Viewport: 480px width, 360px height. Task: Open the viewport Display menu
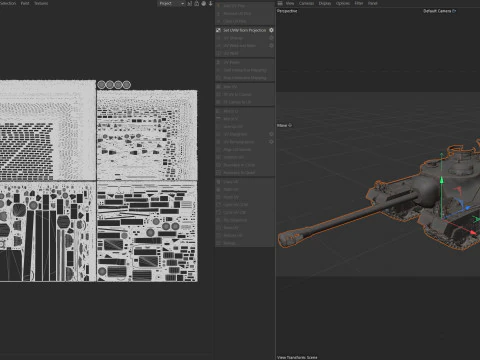(x=325, y=3)
